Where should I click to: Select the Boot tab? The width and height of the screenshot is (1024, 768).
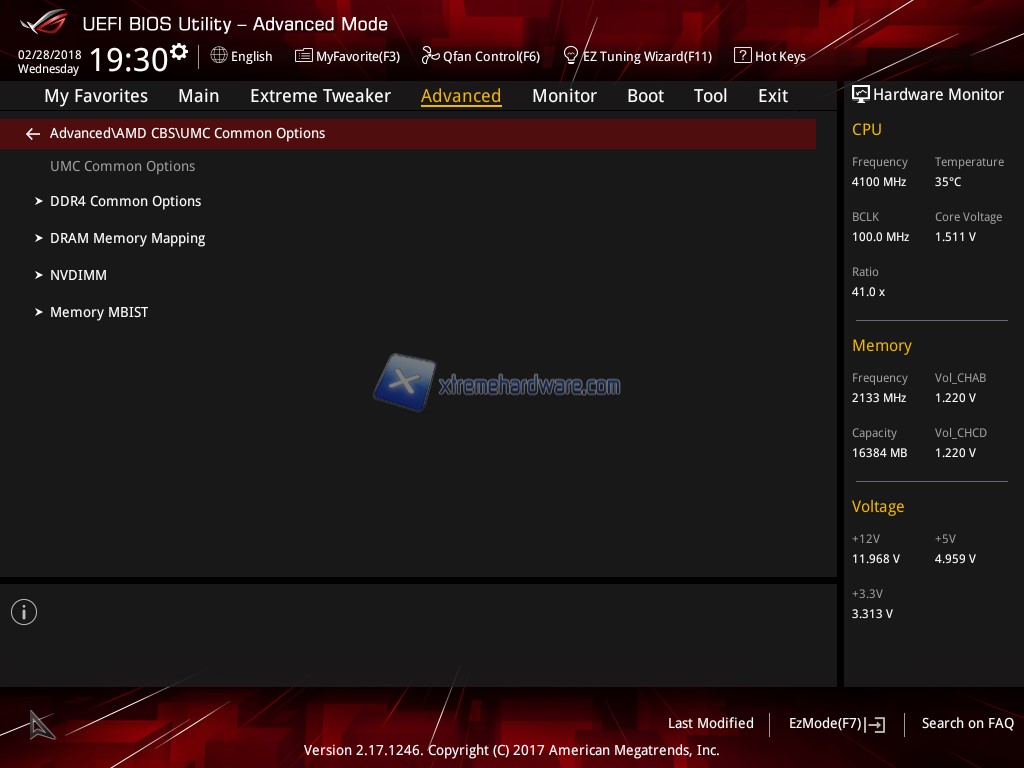click(645, 96)
